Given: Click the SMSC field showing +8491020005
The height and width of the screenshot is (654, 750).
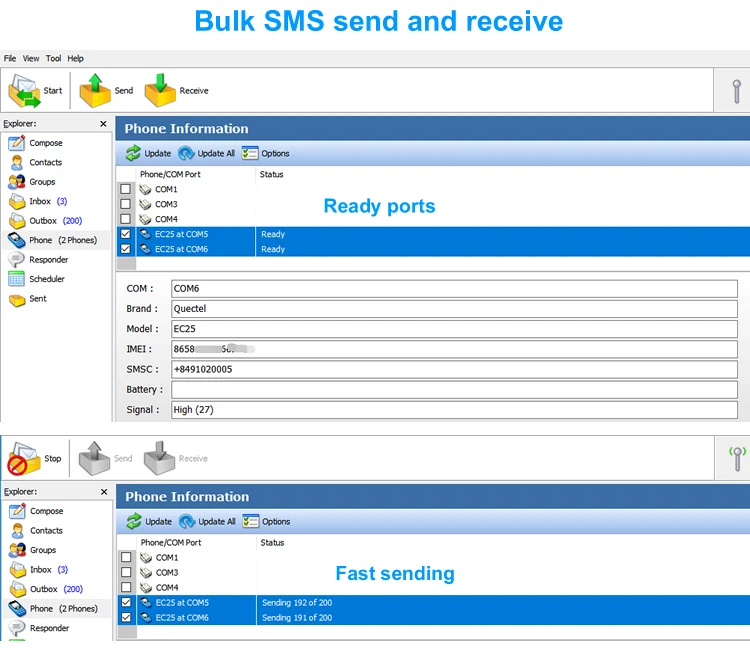Looking at the screenshot, I should pyautogui.click(x=453, y=369).
